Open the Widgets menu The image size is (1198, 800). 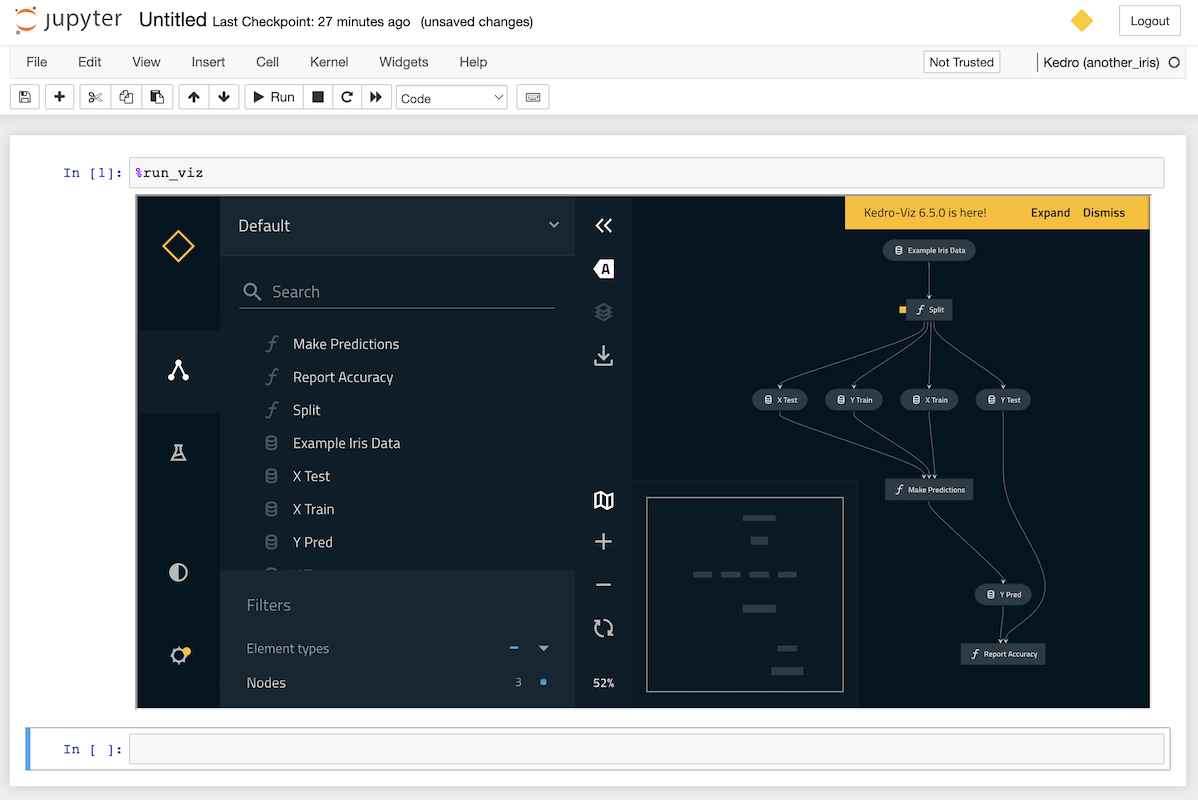403,62
